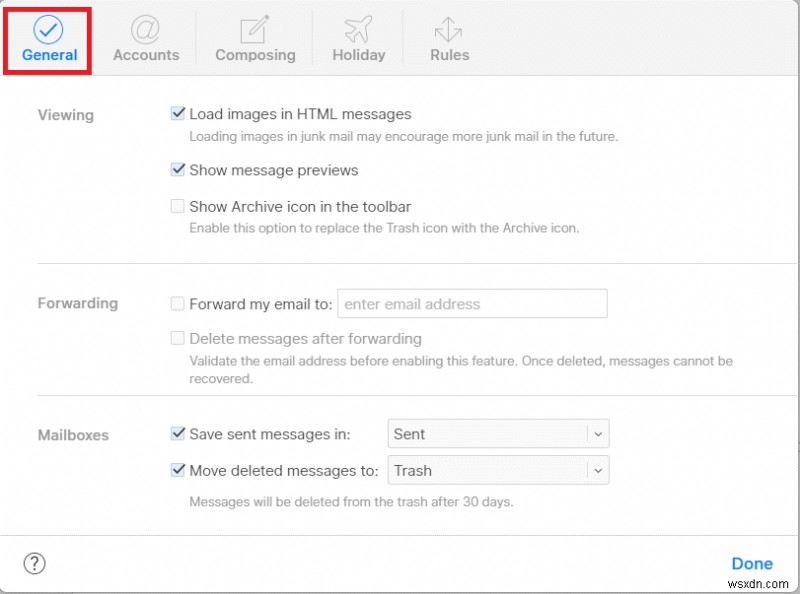The image size is (800, 594).
Task: Open help via the question mark icon
Action: pyautogui.click(x=34, y=563)
